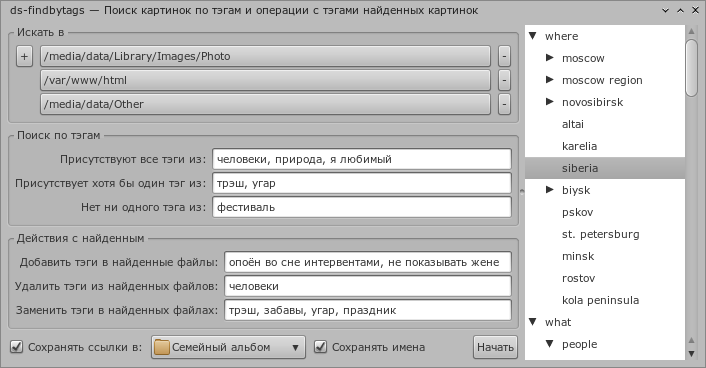Remove the /var/www/html search path

click(x=504, y=81)
